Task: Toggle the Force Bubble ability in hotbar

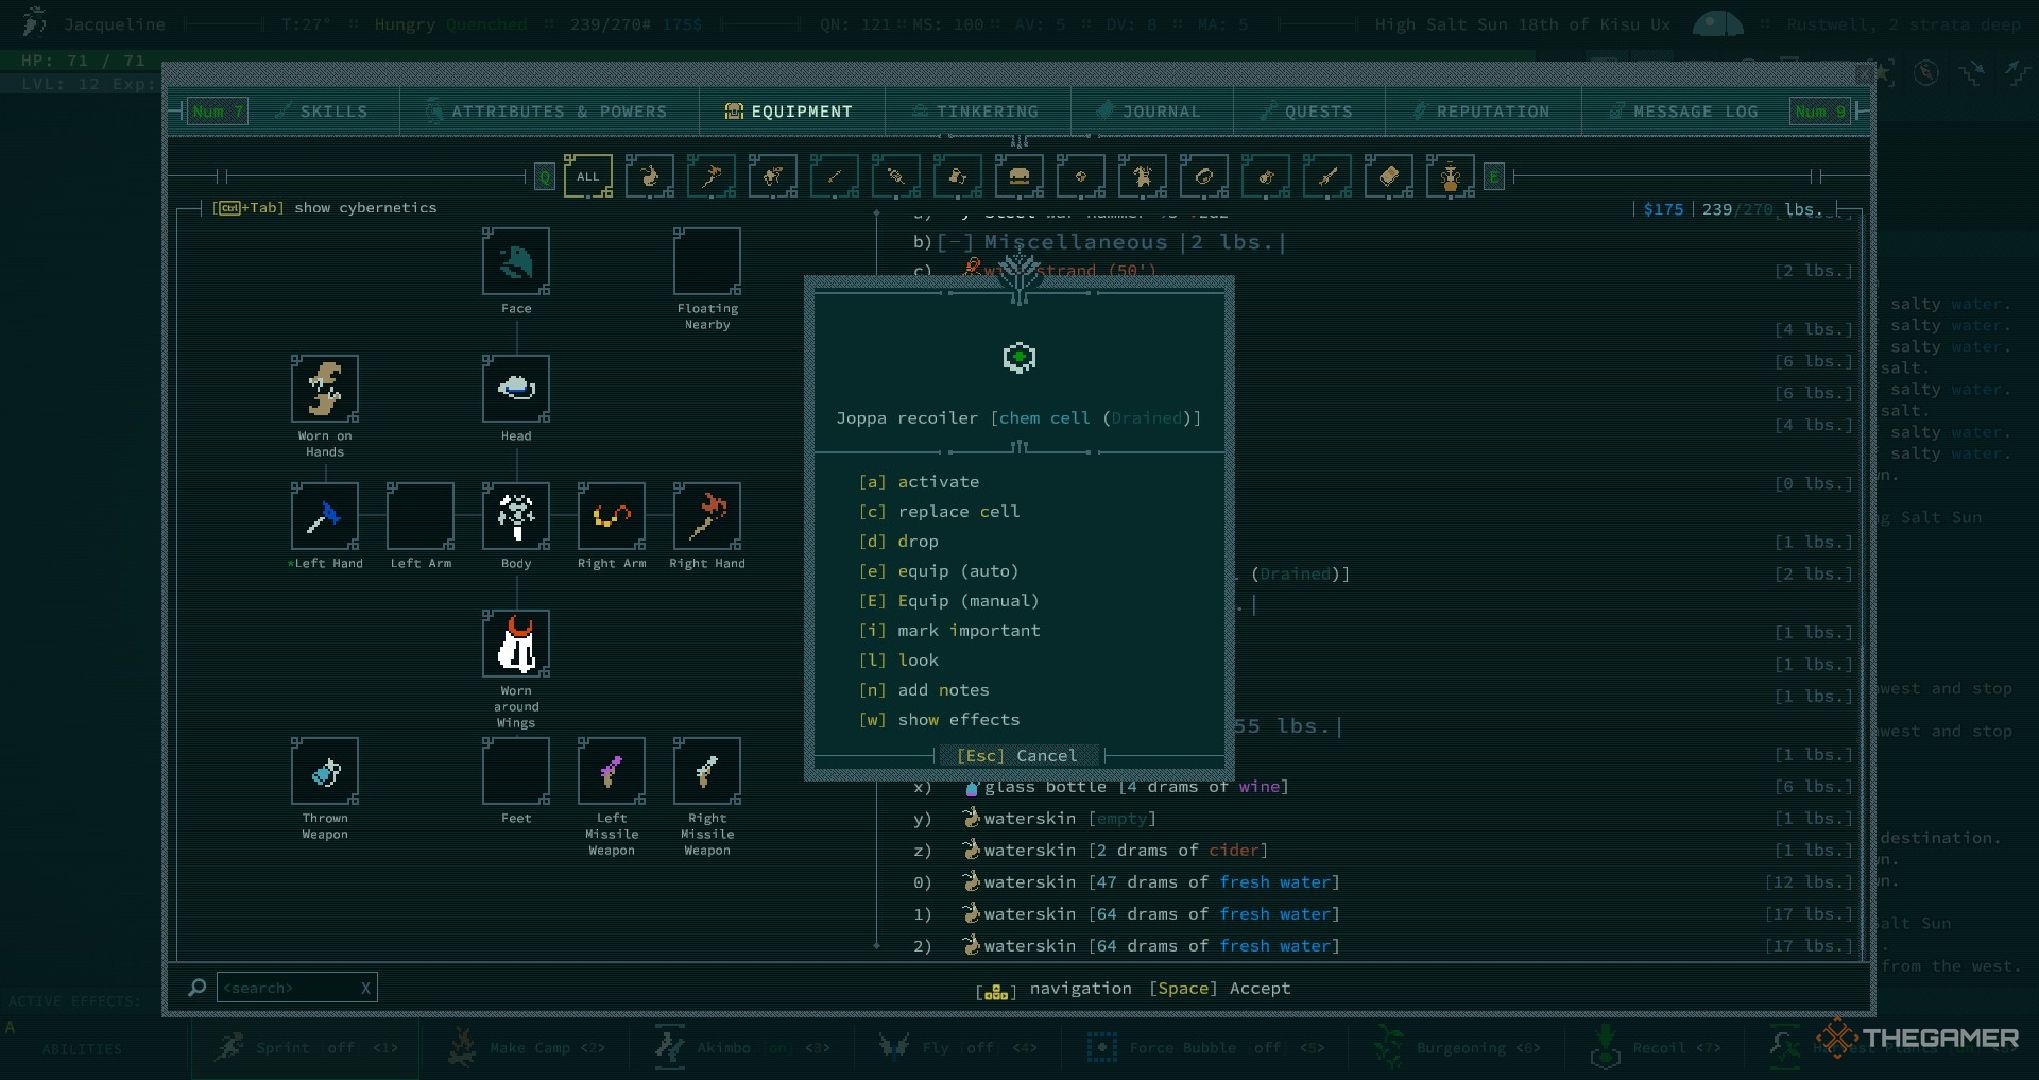Action: click(1205, 1047)
